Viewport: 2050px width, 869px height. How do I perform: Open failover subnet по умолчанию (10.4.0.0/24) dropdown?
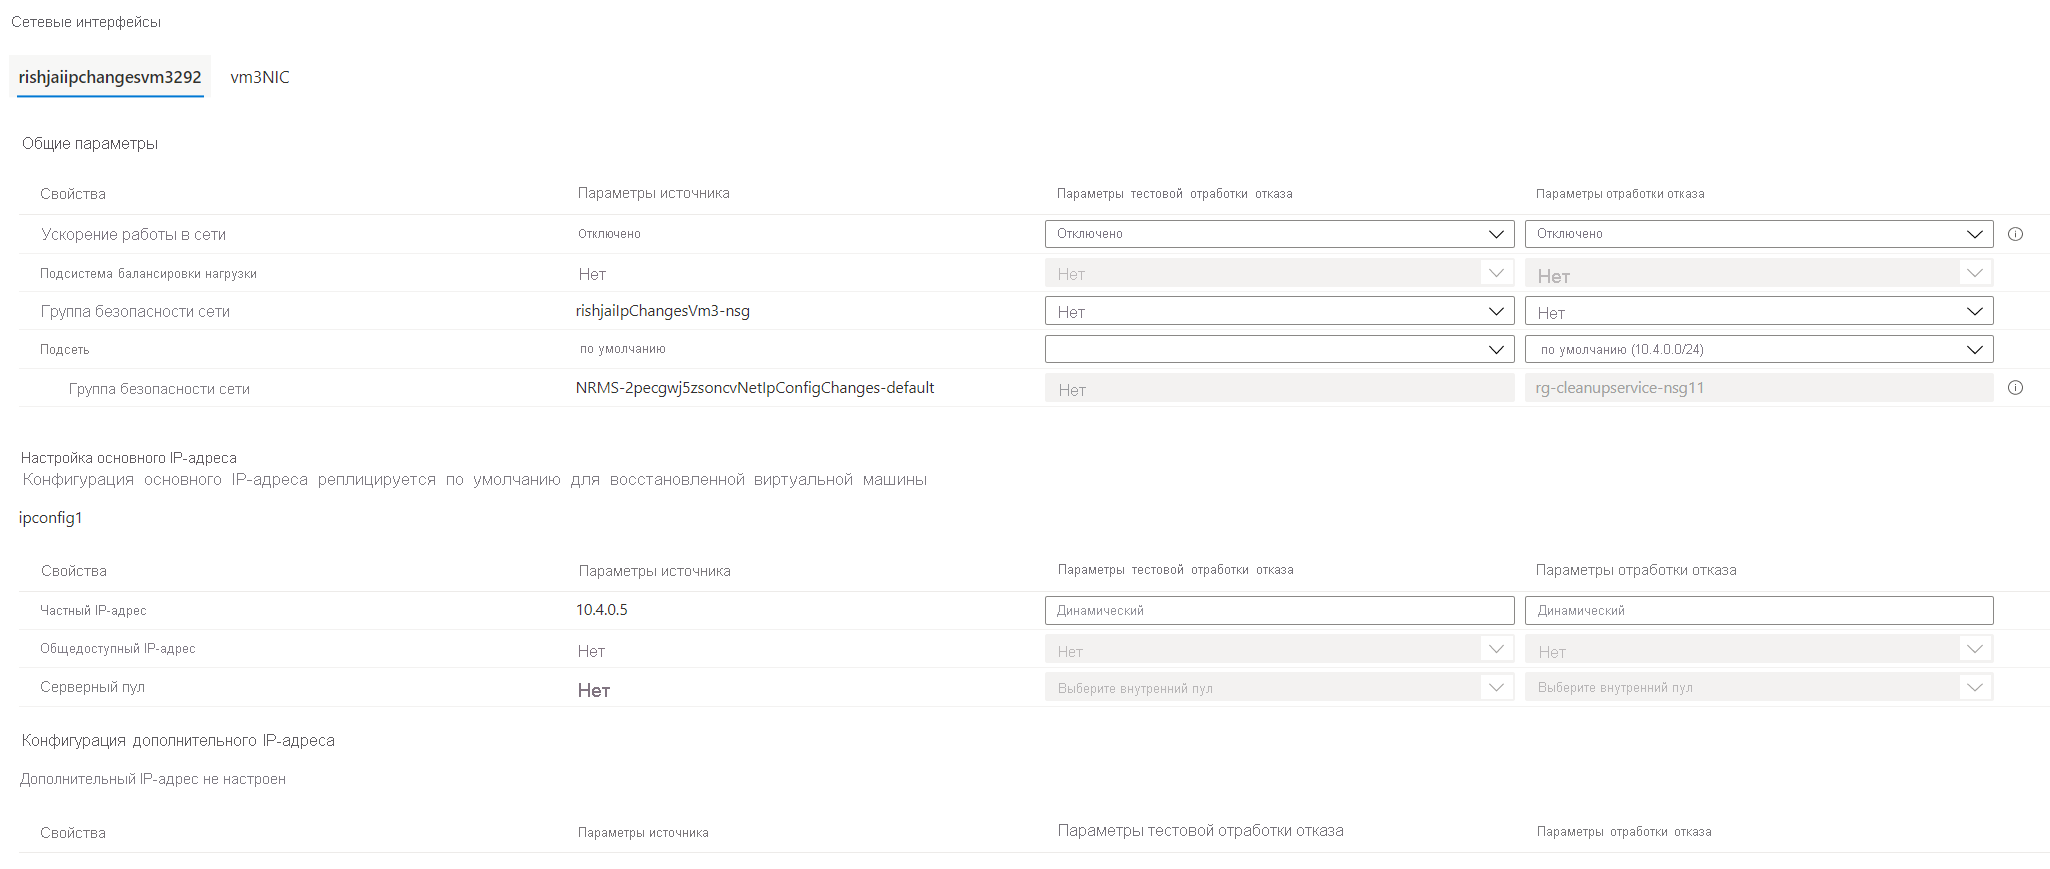tap(1759, 349)
